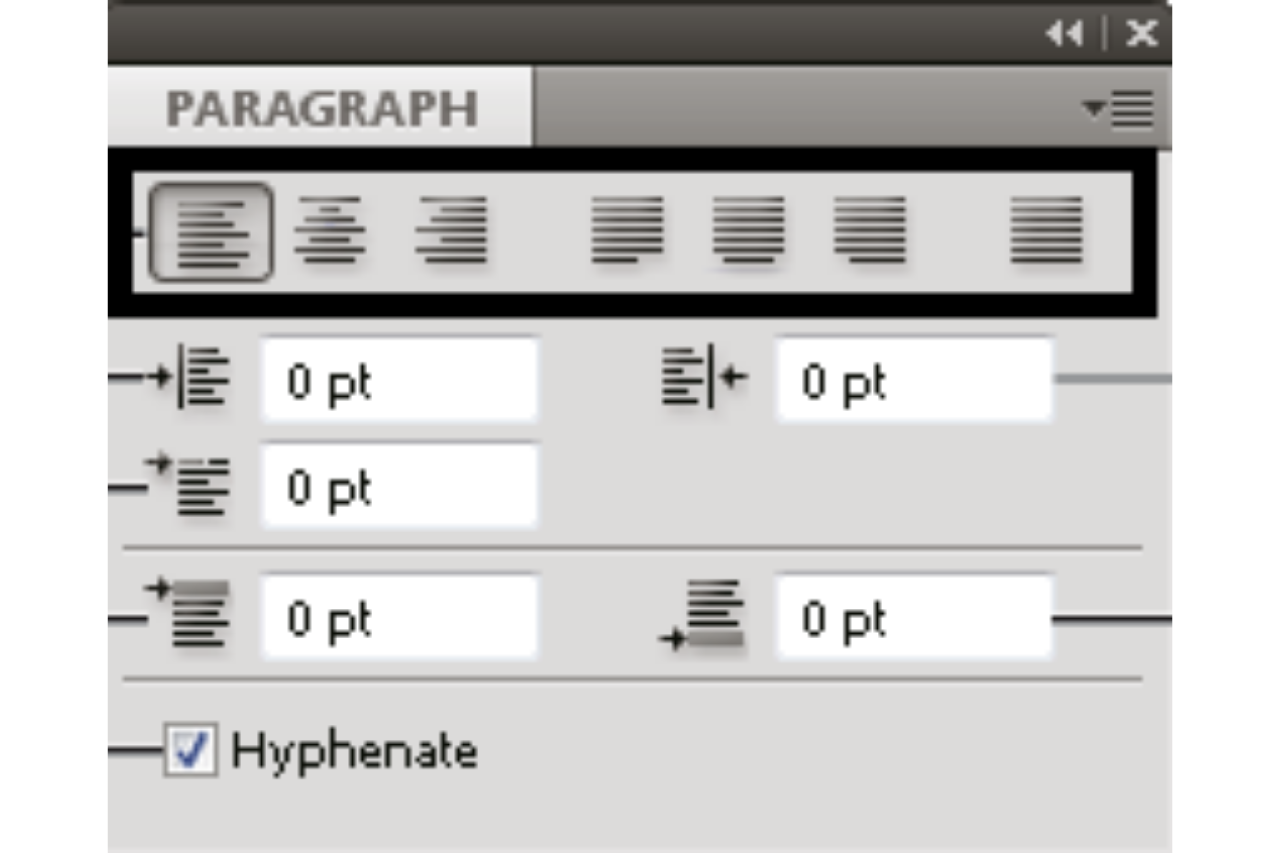Close the Paragraph panel

pyautogui.click(x=1141, y=34)
